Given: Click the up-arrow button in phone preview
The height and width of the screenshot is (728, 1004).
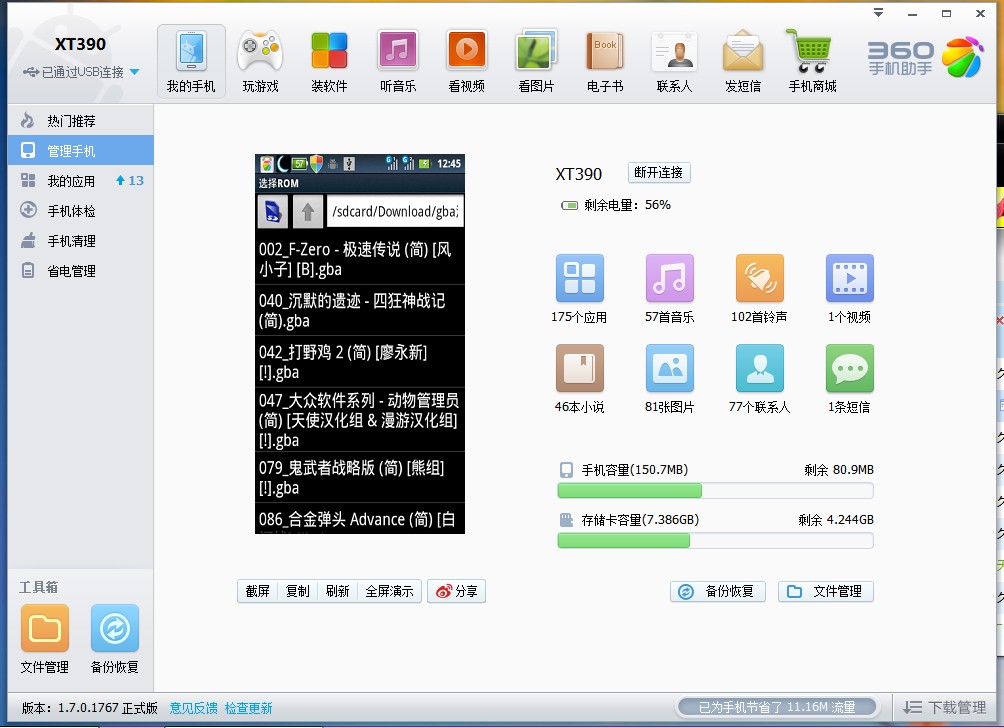Looking at the screenshot, I should click(307, 211).
